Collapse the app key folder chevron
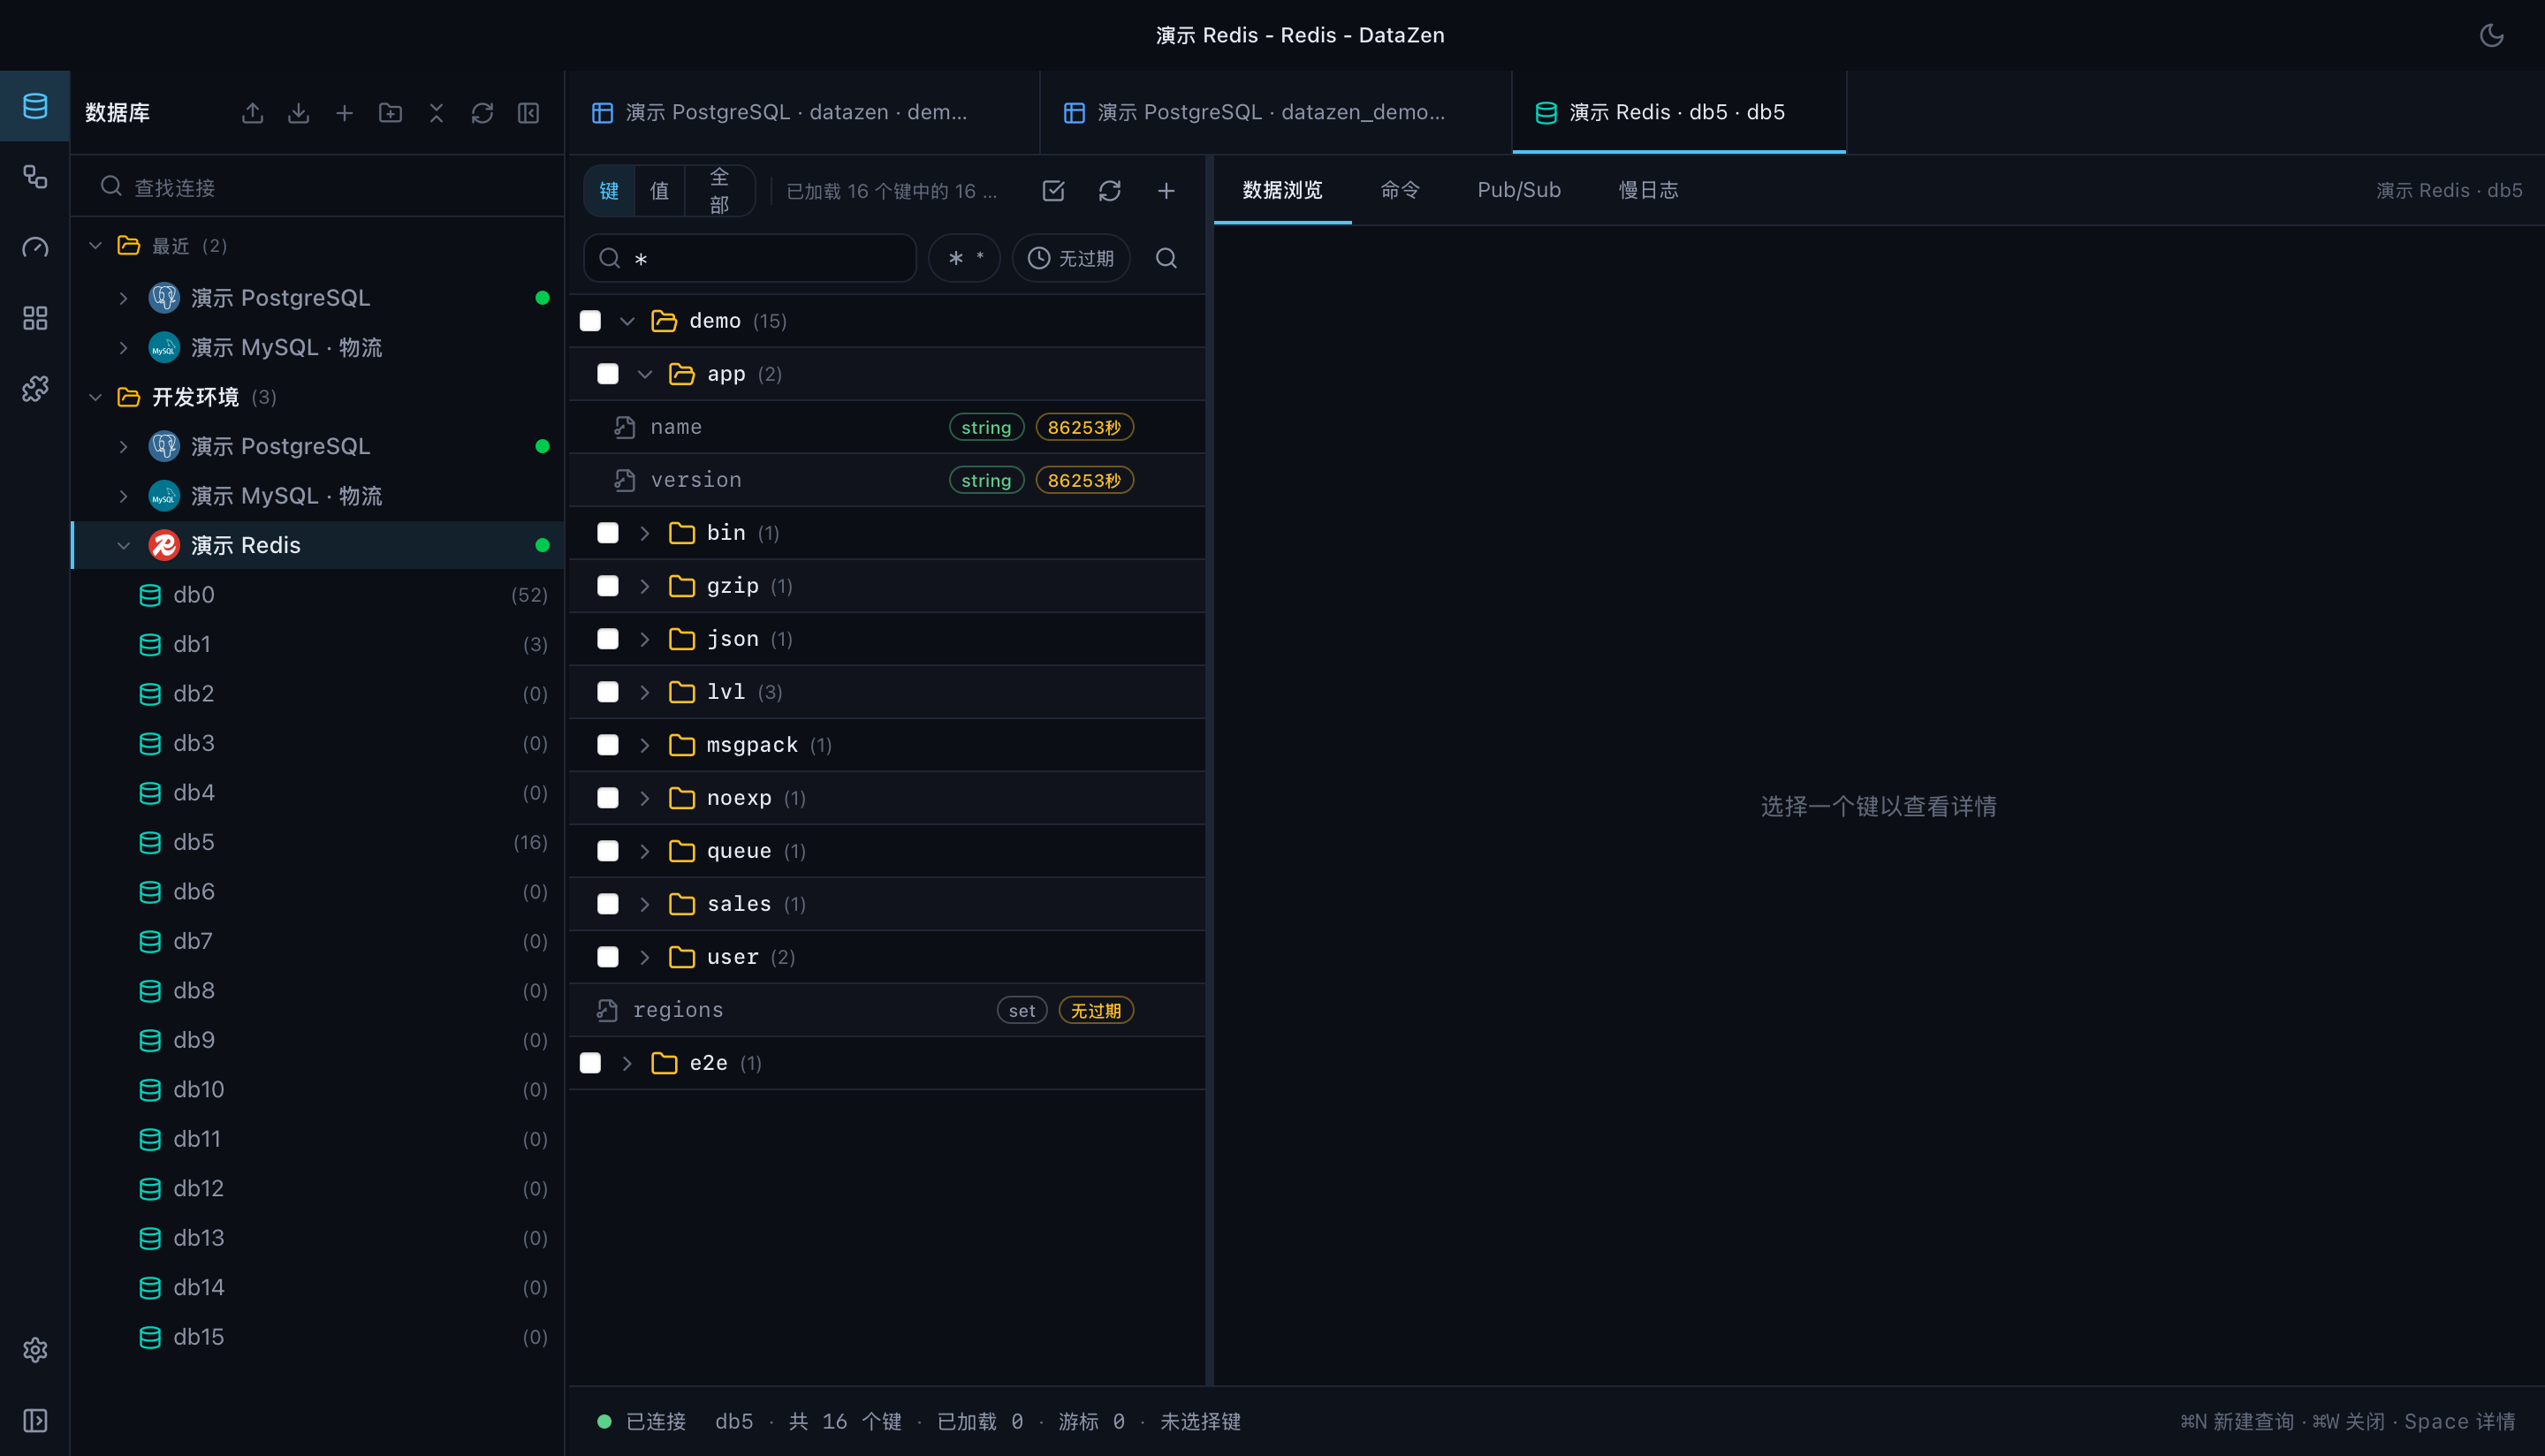2545x1456 pixels. (x=645, y=374)
